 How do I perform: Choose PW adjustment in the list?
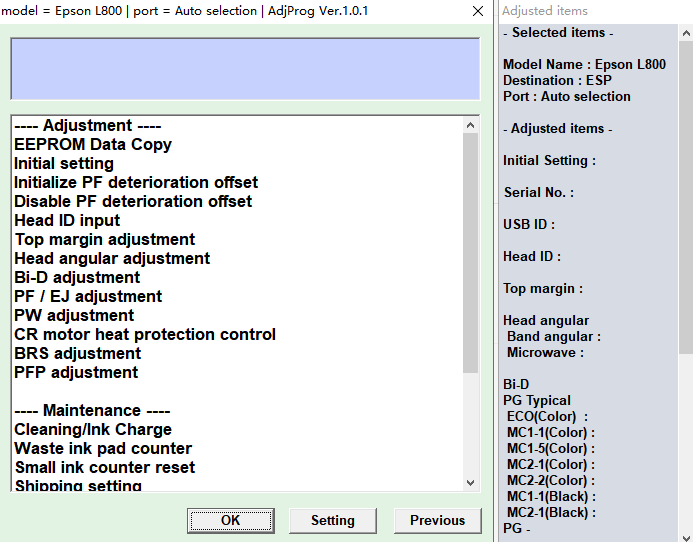tap(74, 316)
